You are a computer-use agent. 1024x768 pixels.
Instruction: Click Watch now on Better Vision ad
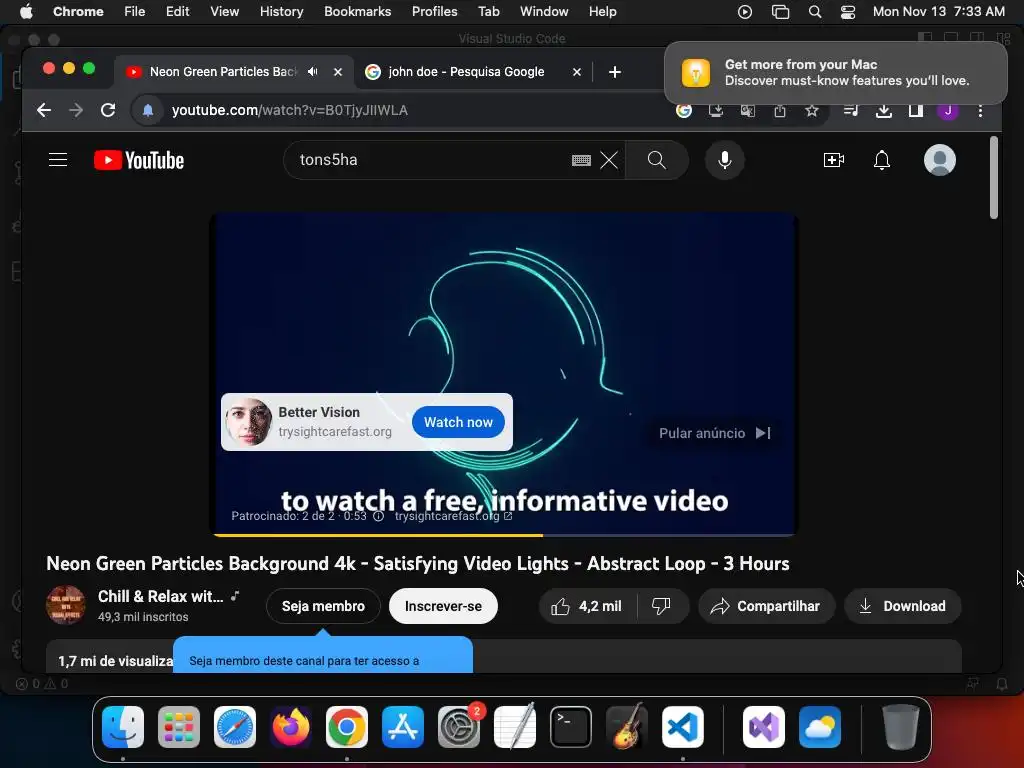coord(458,423)
